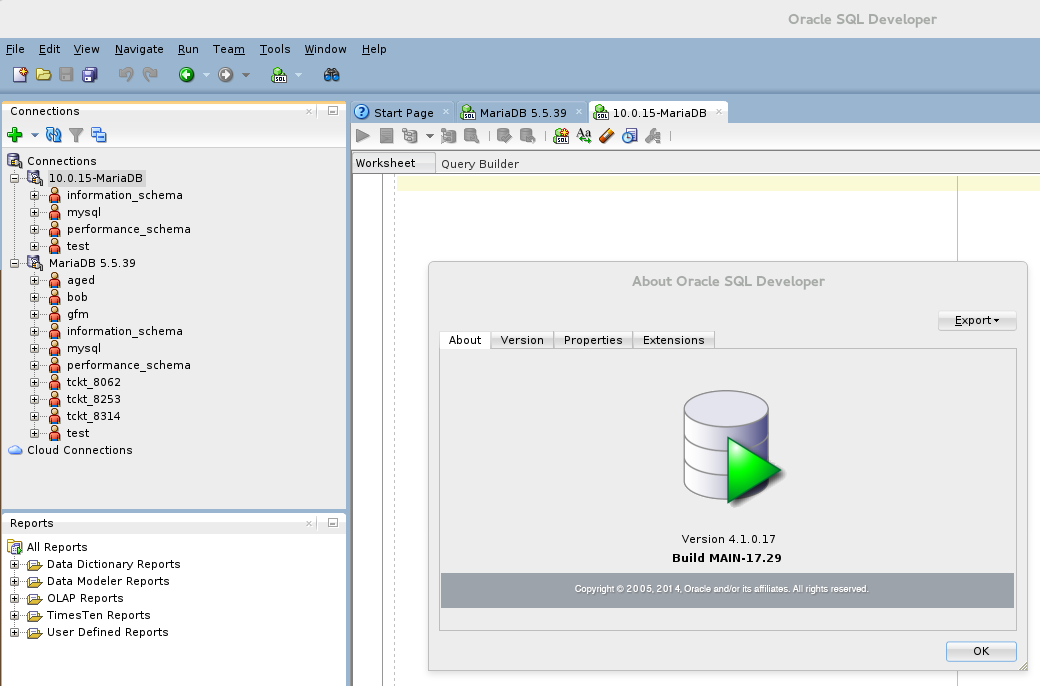Screen dimensions: 1040x686
Task: Open the SQL Worksheet dropdown arrow in main toolbar
Action: (x=298, y=75)
